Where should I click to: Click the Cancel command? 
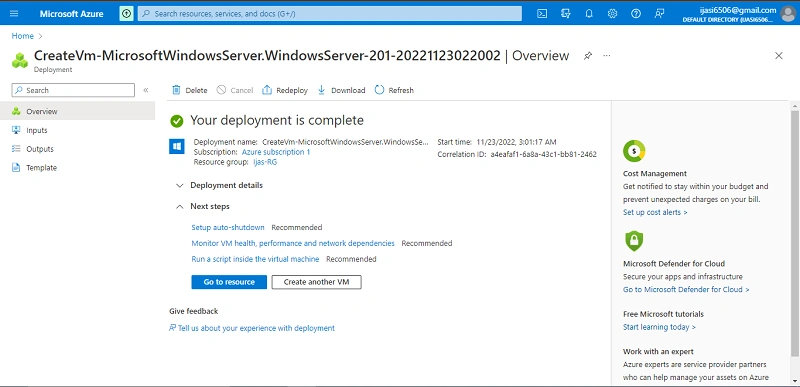235,90
